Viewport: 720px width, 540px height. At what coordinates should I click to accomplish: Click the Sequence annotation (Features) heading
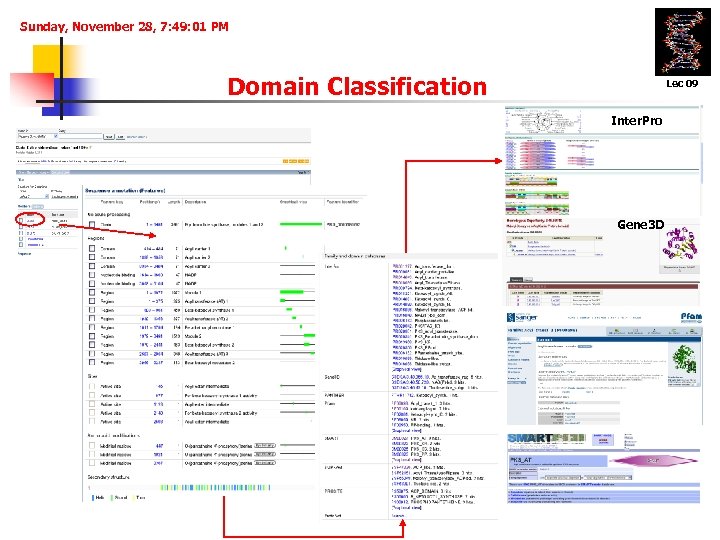tap(125, 190)
